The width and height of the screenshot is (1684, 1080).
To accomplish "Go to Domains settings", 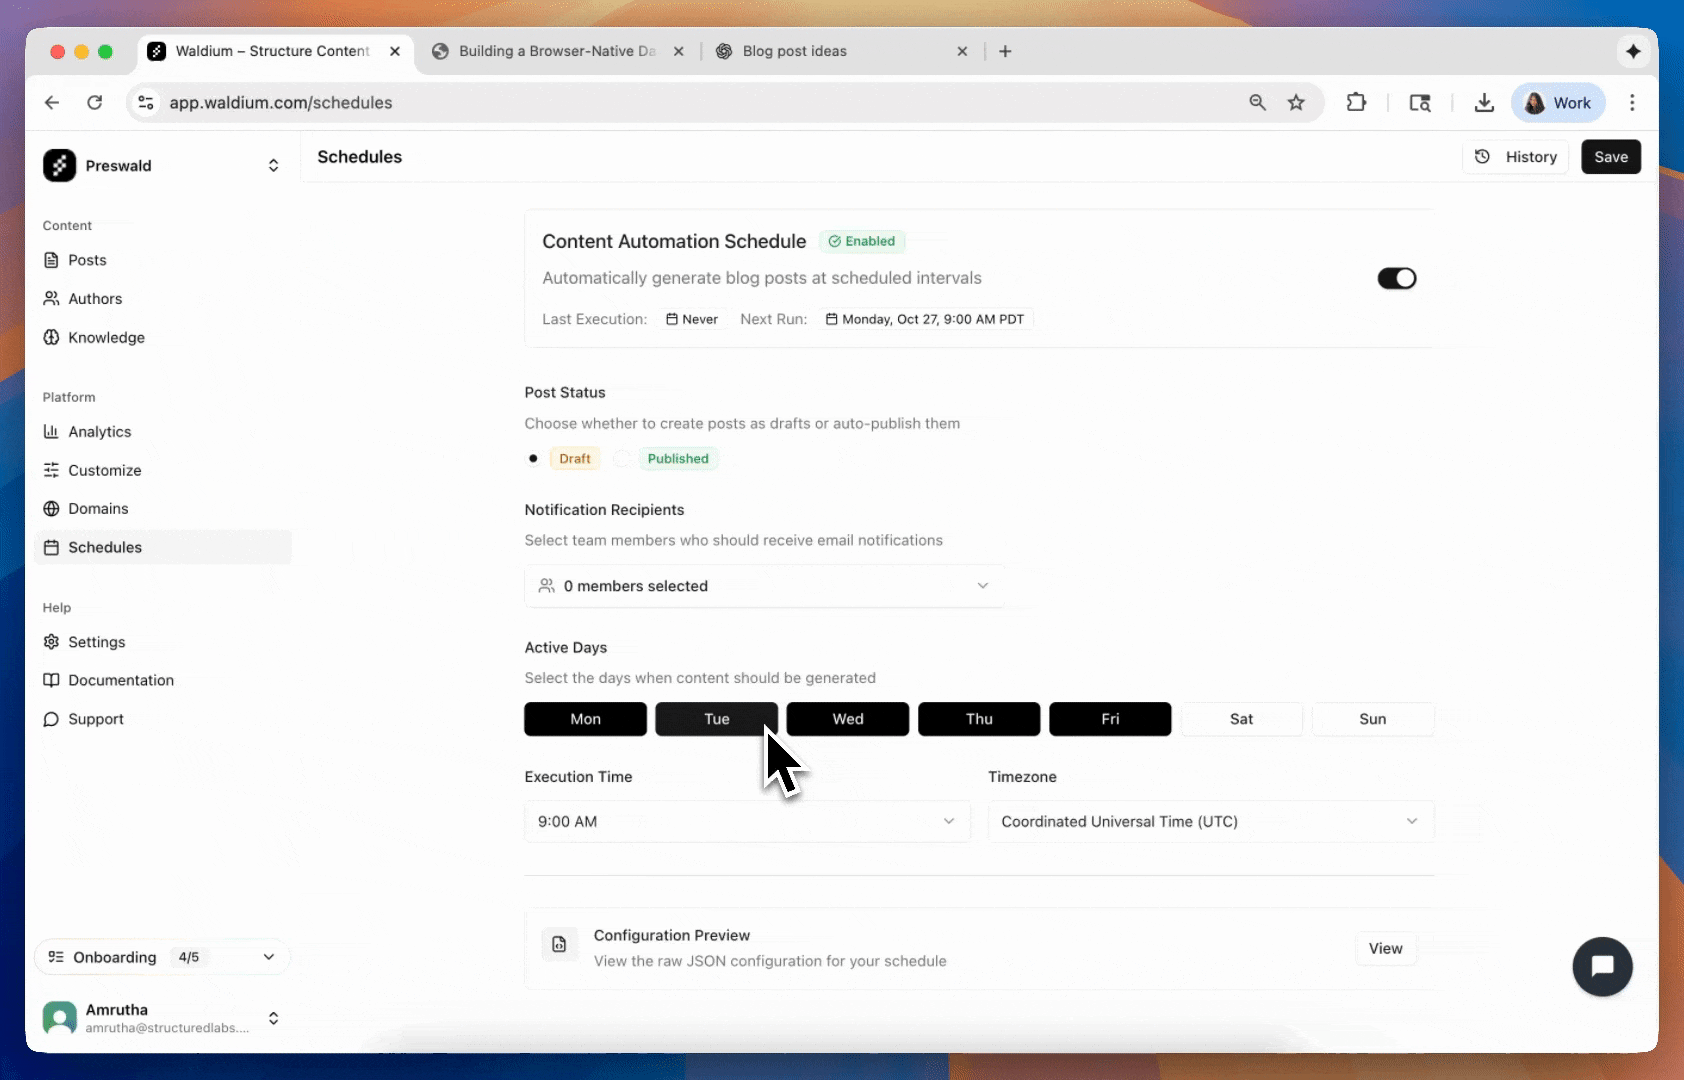I will (x=97, y=508).
